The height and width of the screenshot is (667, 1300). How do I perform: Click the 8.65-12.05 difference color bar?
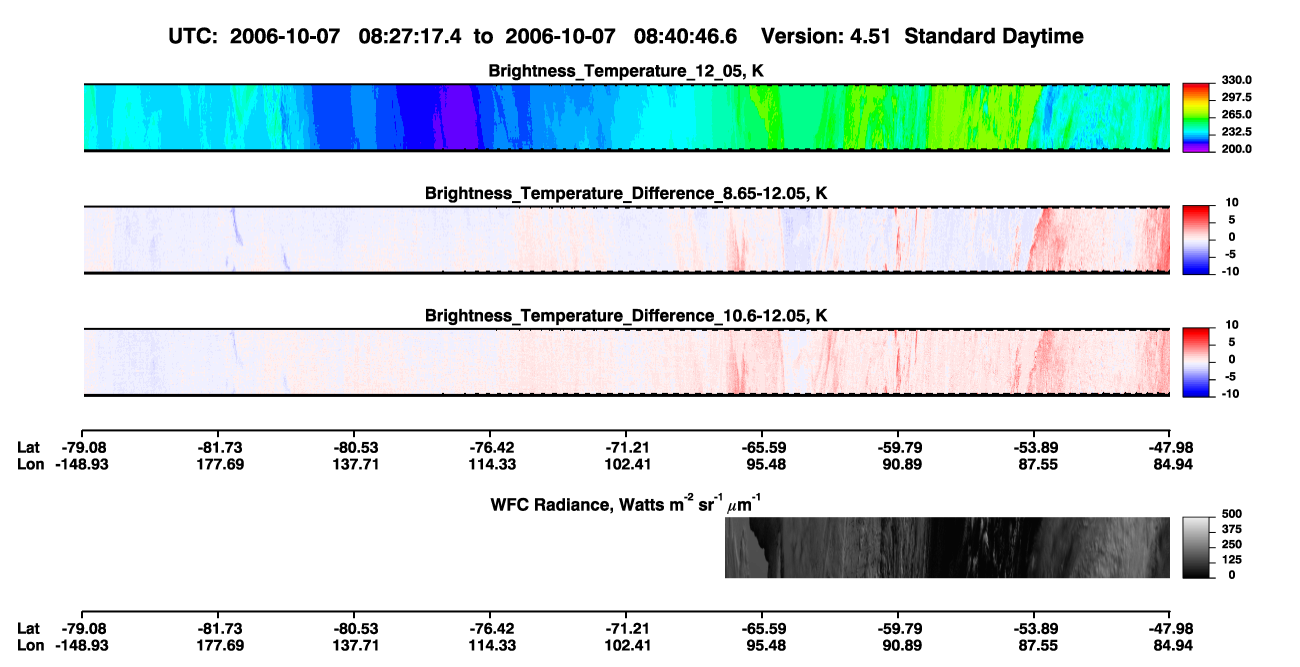coord(1196,239)
